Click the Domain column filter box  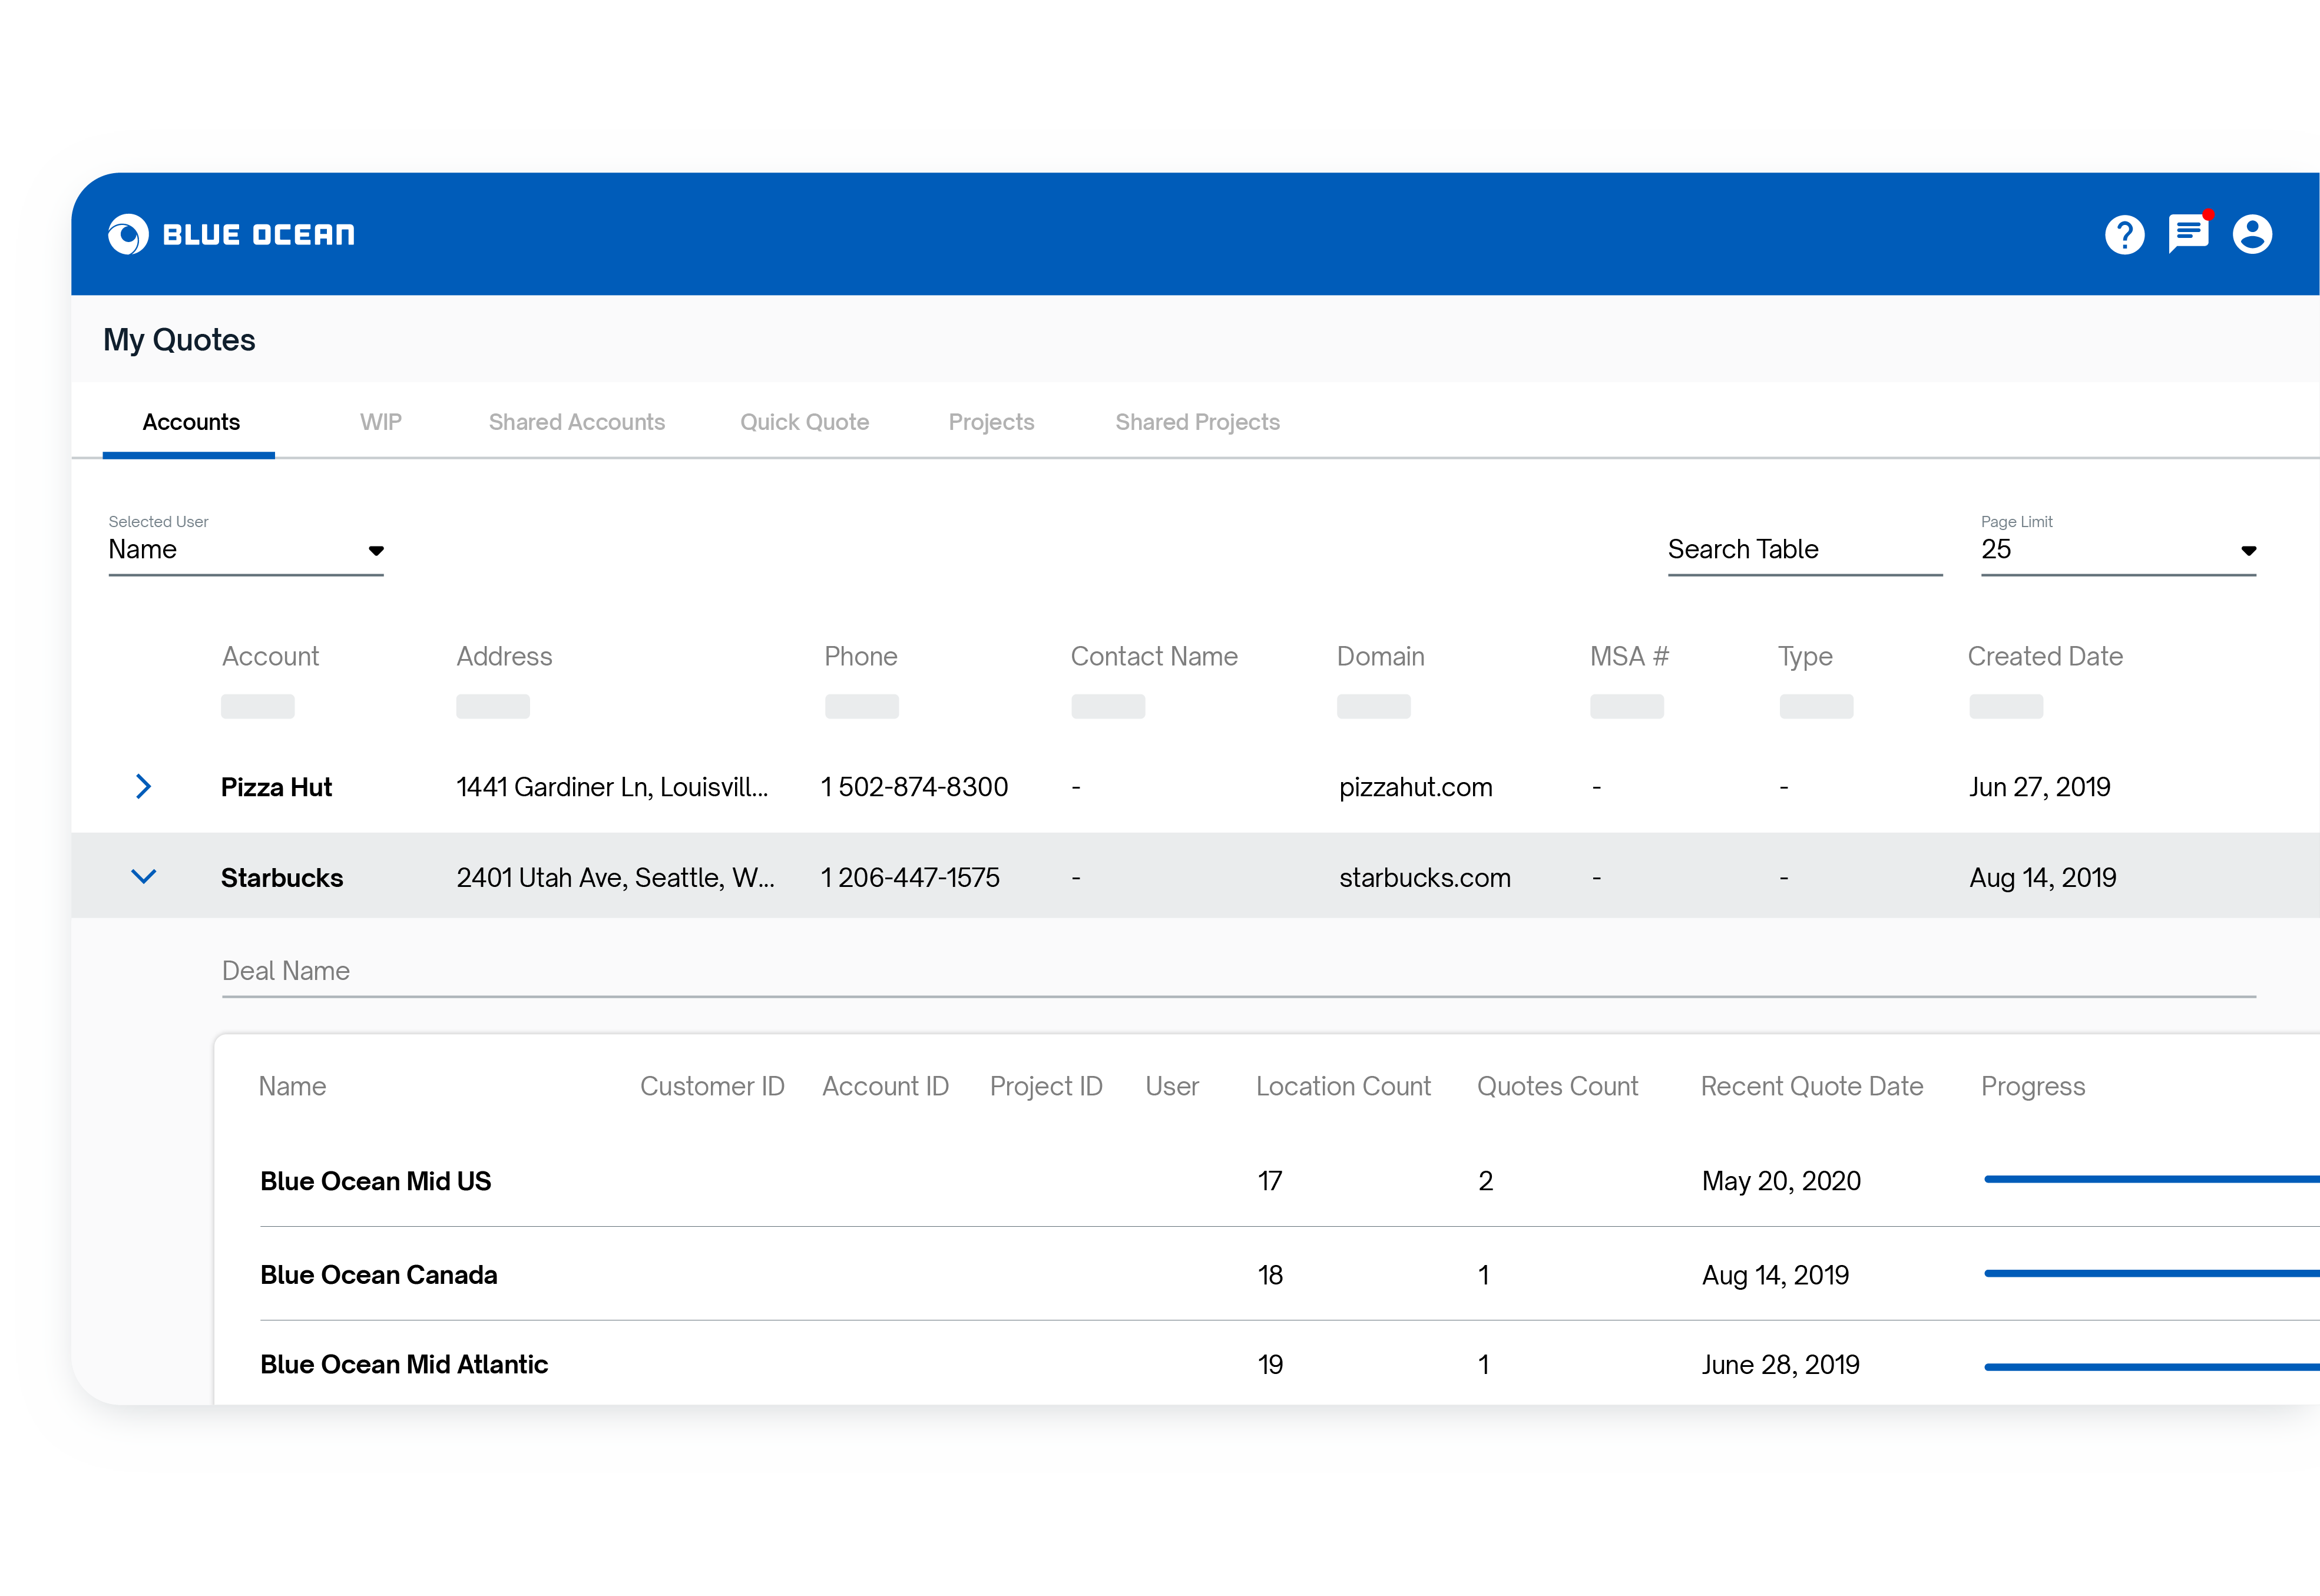click(1373, 706)
